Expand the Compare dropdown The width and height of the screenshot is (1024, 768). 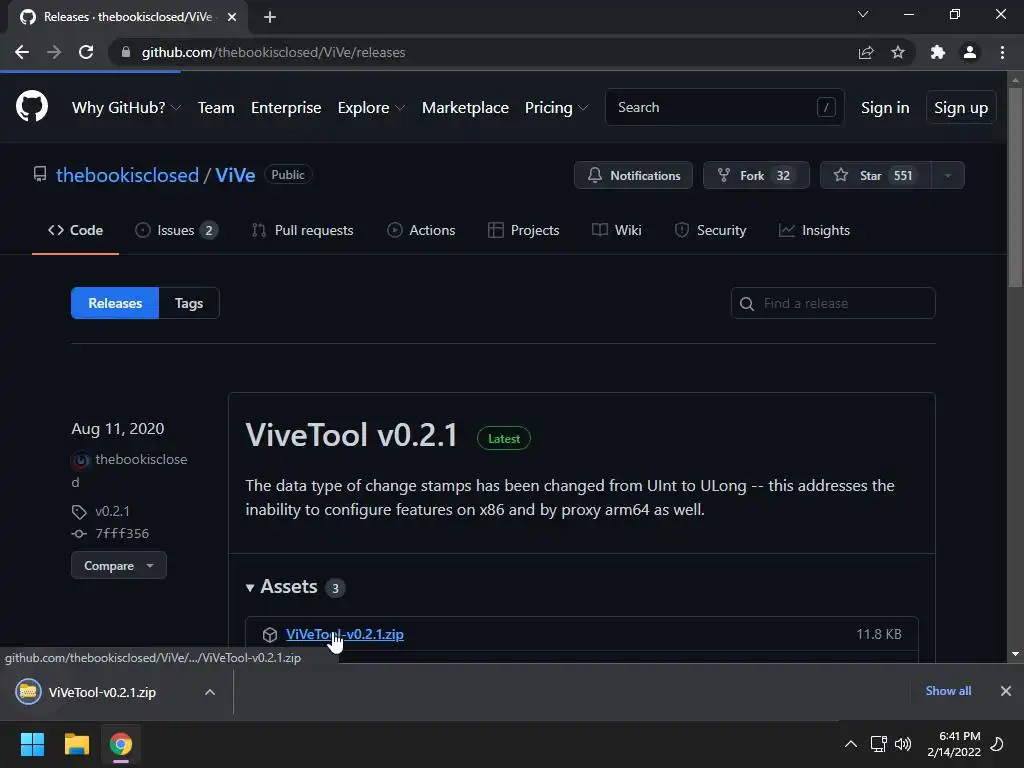119,566
